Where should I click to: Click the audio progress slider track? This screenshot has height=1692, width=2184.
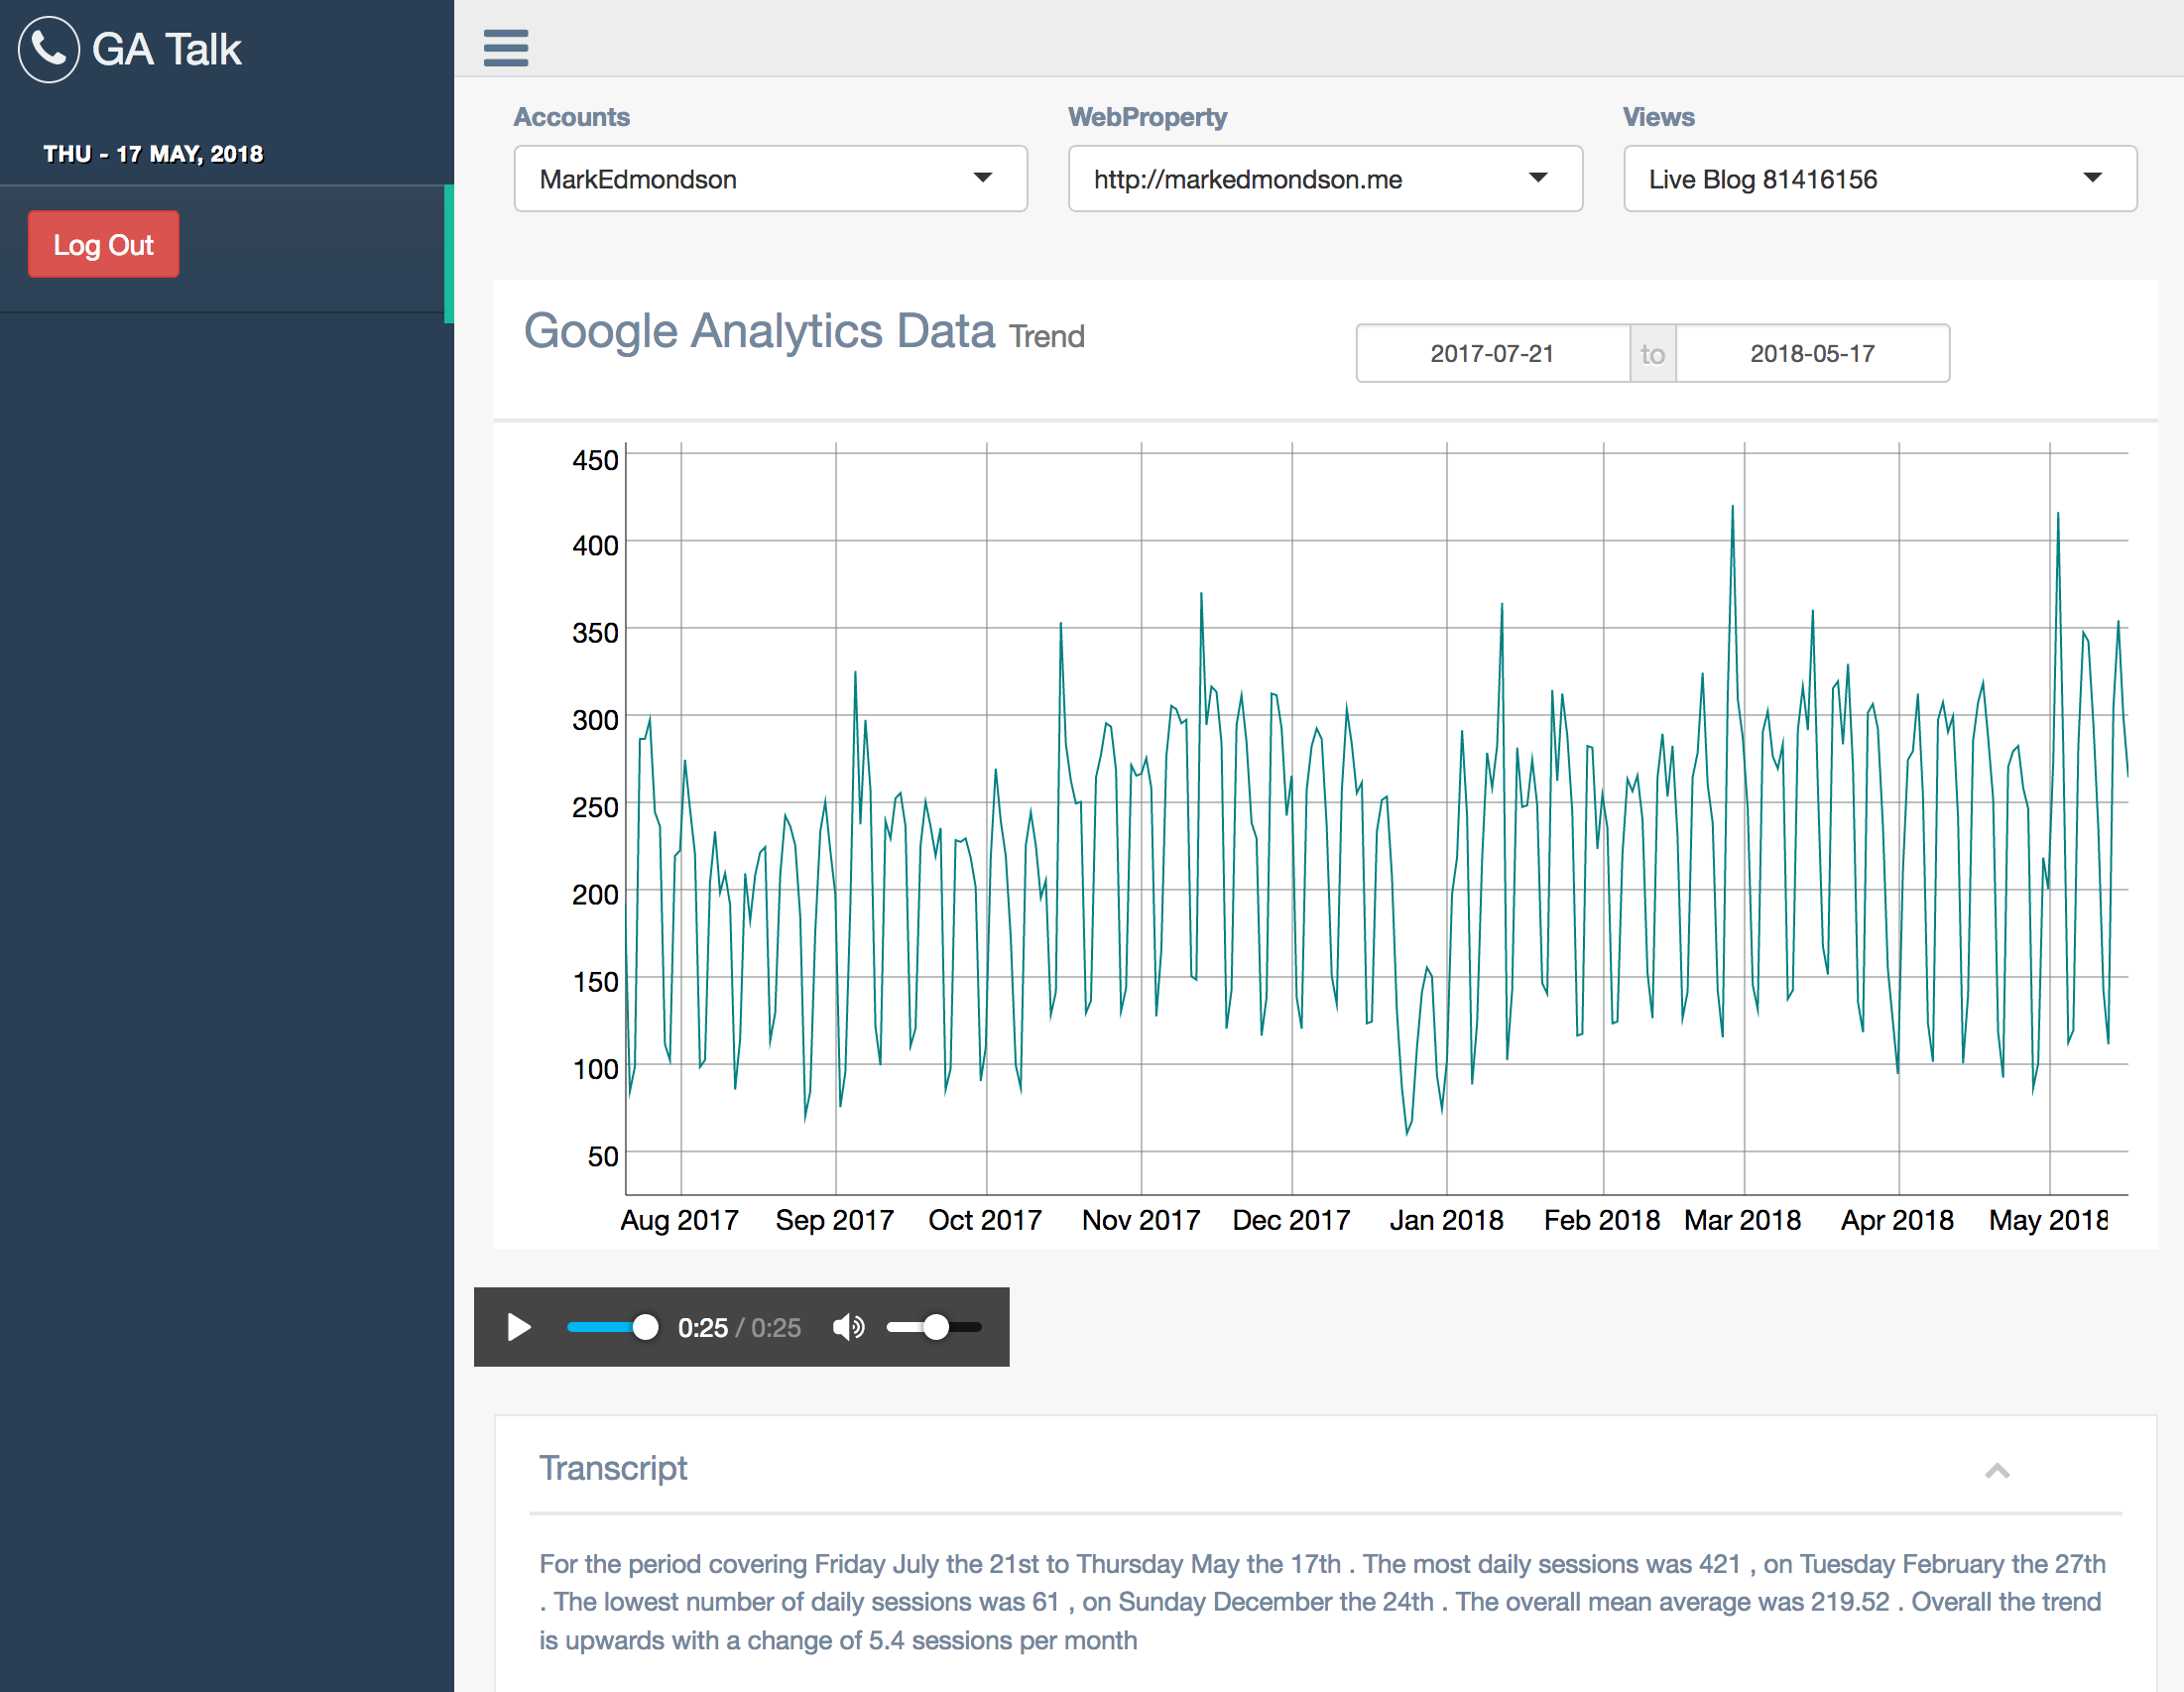point(600,1327)
